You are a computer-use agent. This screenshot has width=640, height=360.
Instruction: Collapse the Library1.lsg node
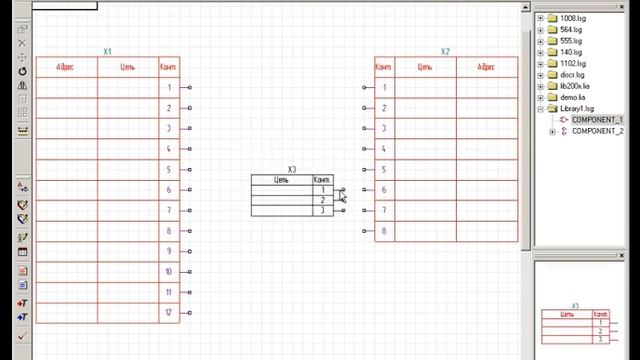click(x=540, y=109)
